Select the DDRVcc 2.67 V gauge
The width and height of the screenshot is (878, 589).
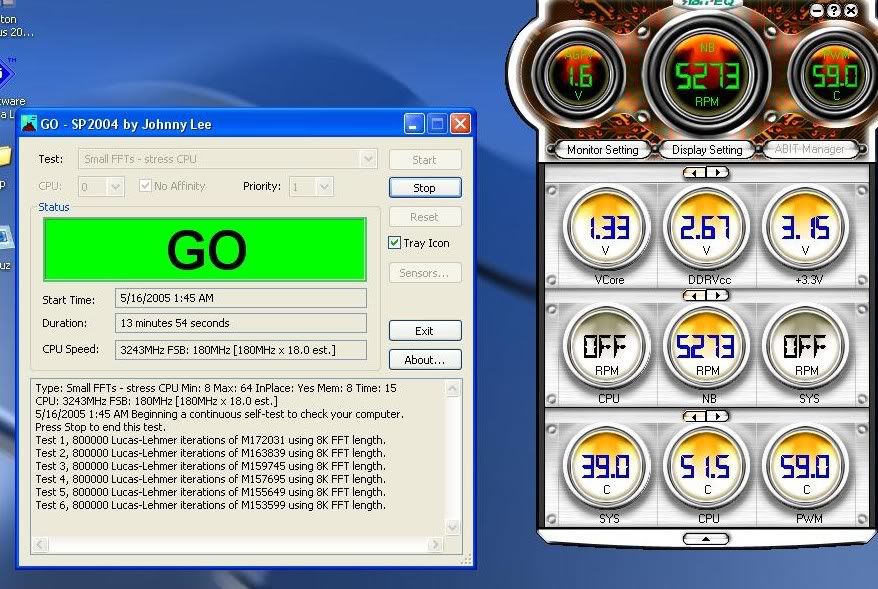tap(706, 229)
